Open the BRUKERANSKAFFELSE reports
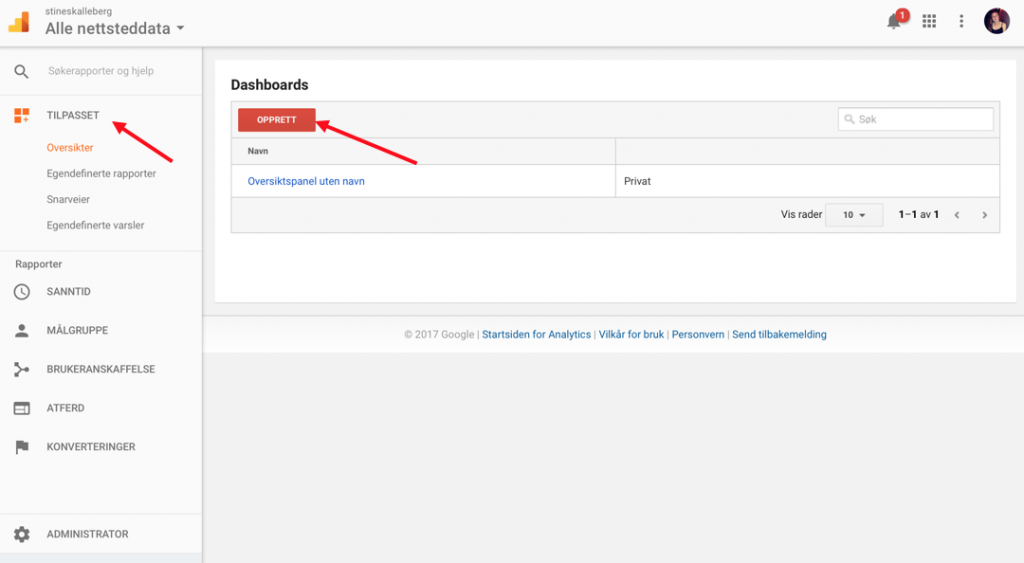 (x=101, y=370)
